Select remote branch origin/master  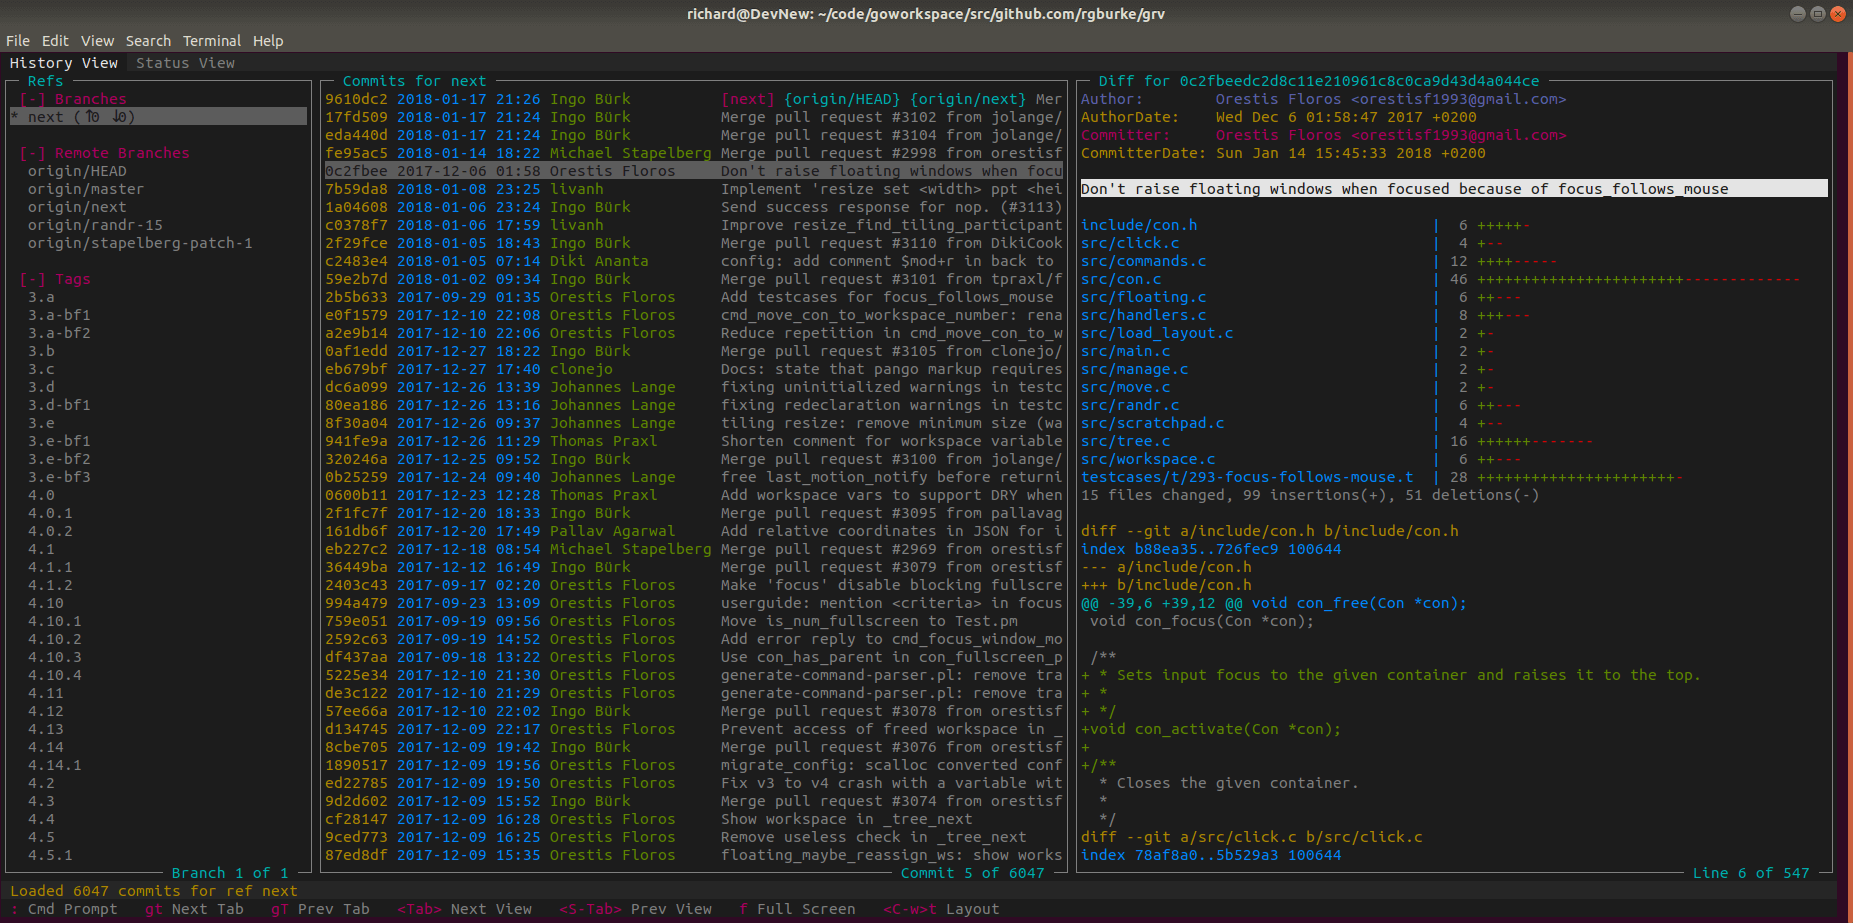86,189
